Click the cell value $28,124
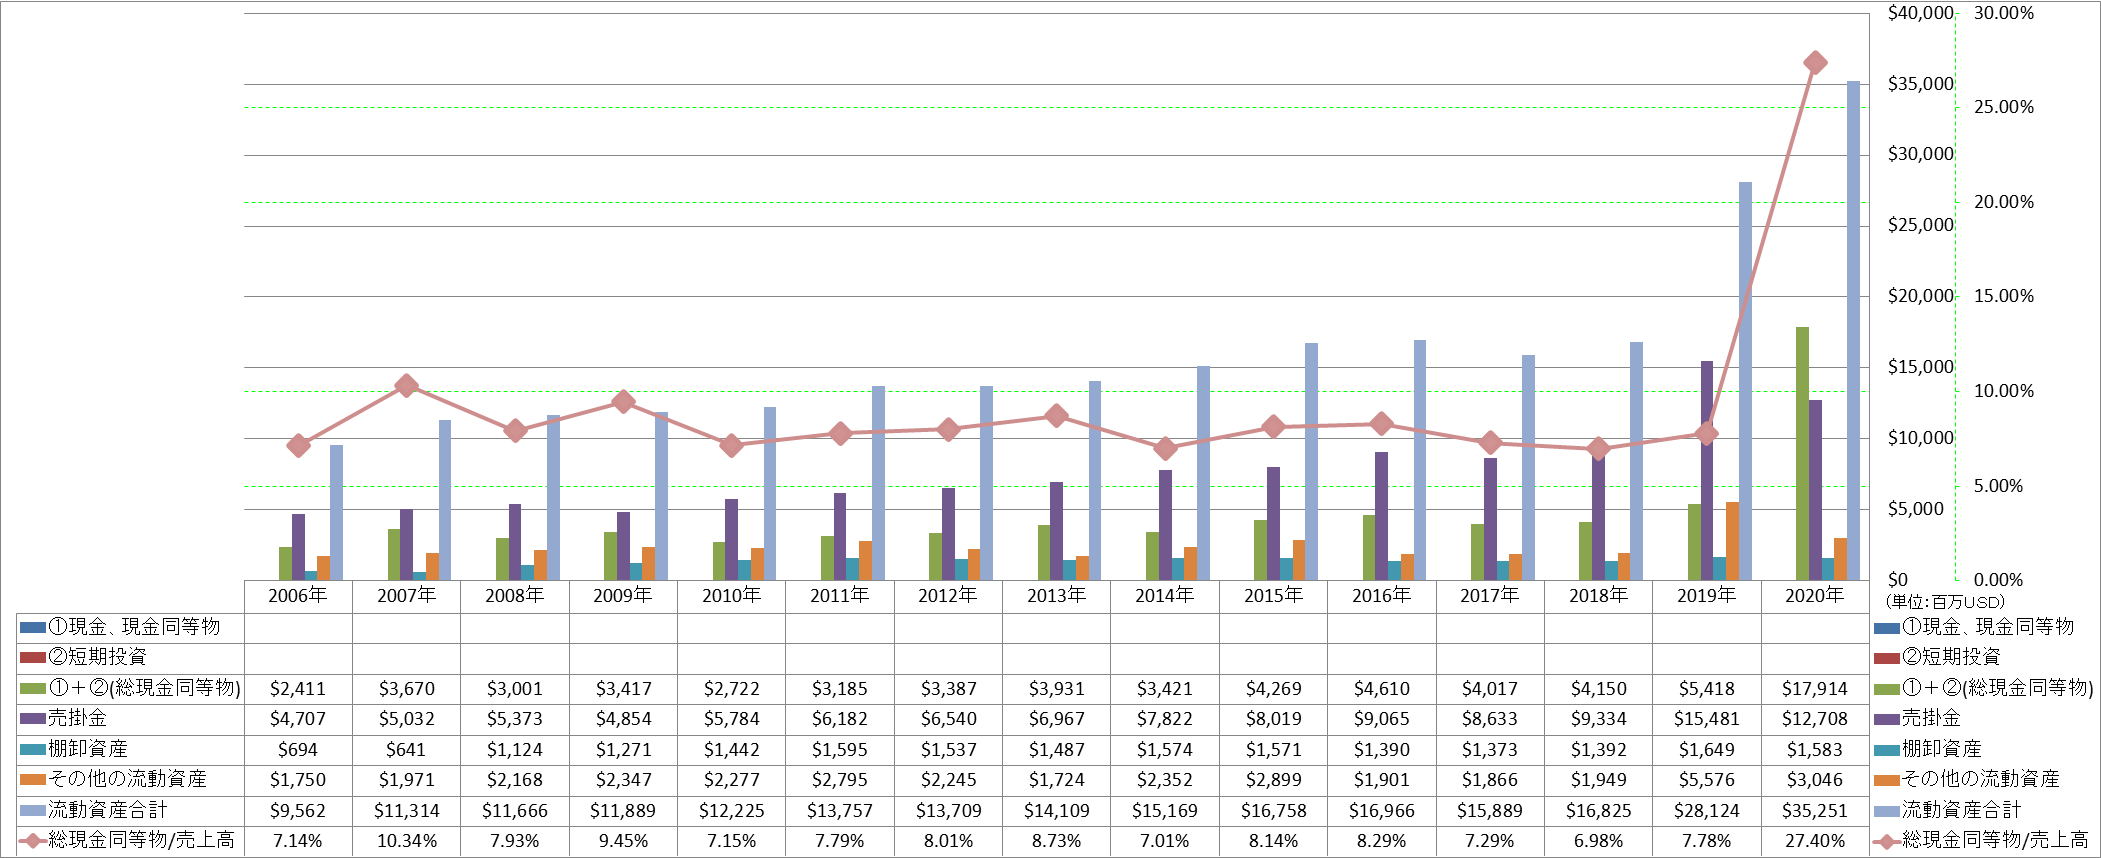 tap(1706, 811)
